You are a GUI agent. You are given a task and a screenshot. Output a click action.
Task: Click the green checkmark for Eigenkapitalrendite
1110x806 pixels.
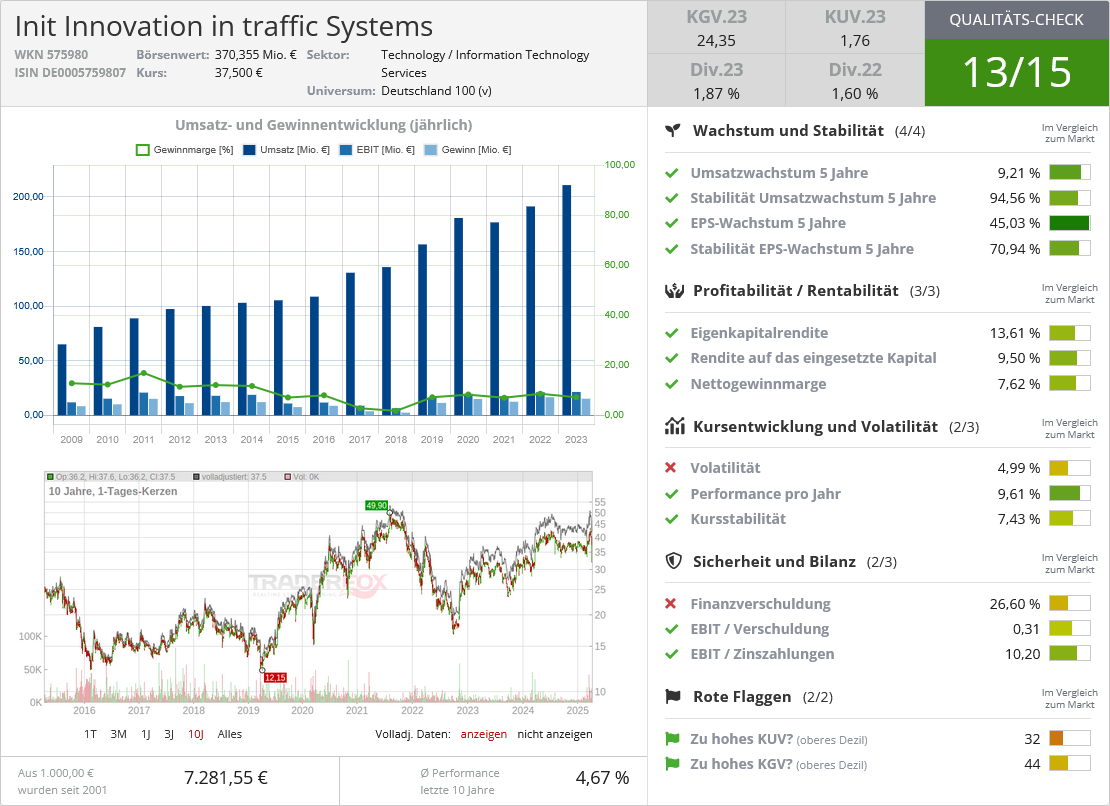[672, 333]
